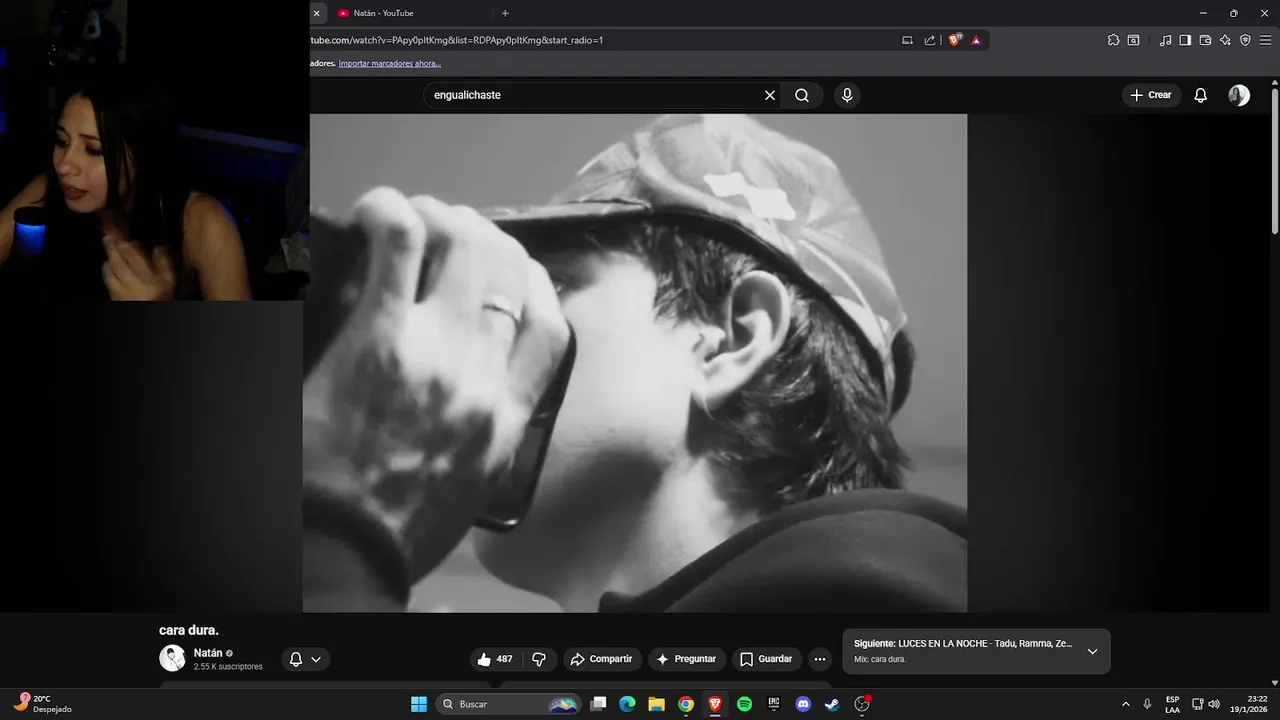Open volume control in system tray

(1214, 704)
